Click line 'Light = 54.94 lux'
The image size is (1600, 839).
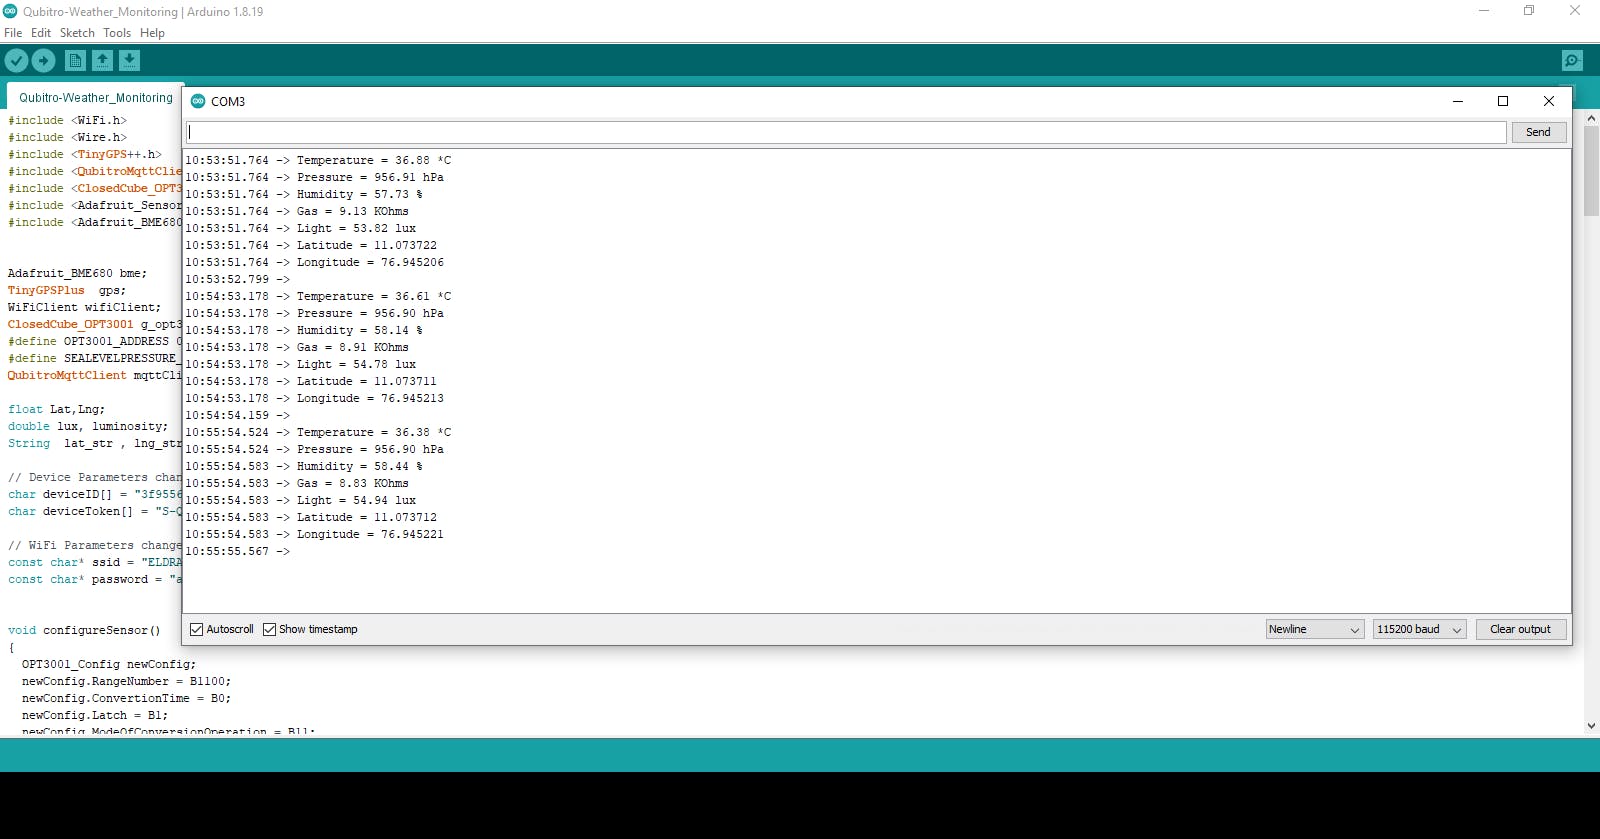point(356,500)
